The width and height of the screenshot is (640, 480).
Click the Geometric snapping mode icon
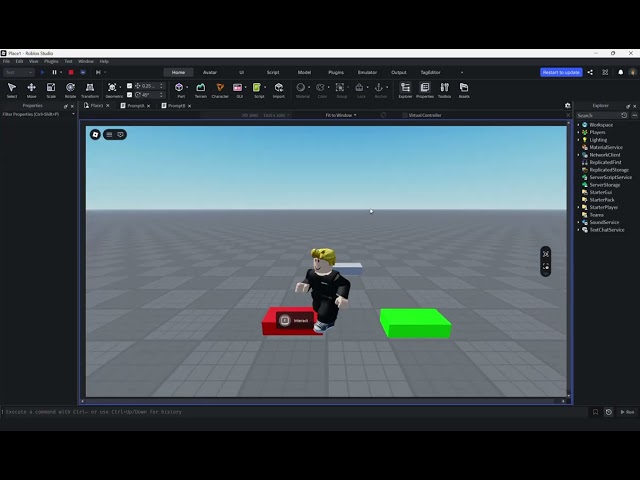(x=112, y=87)
